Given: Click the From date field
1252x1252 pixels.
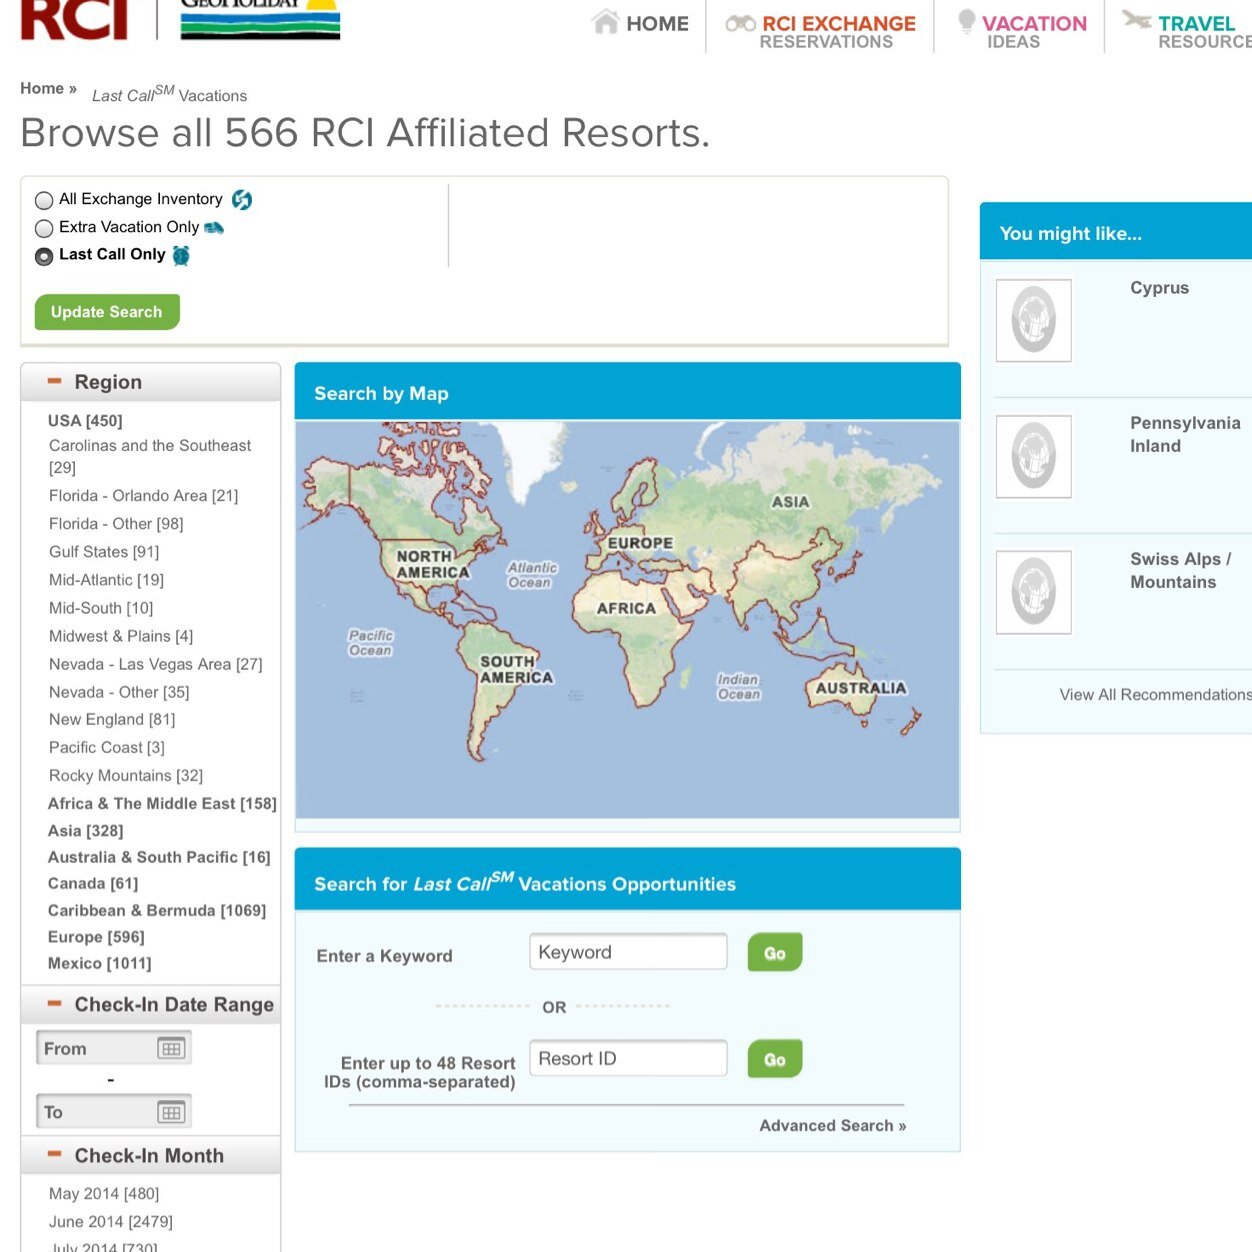Looking at the screenshot, I should (x=113, y=1049).
